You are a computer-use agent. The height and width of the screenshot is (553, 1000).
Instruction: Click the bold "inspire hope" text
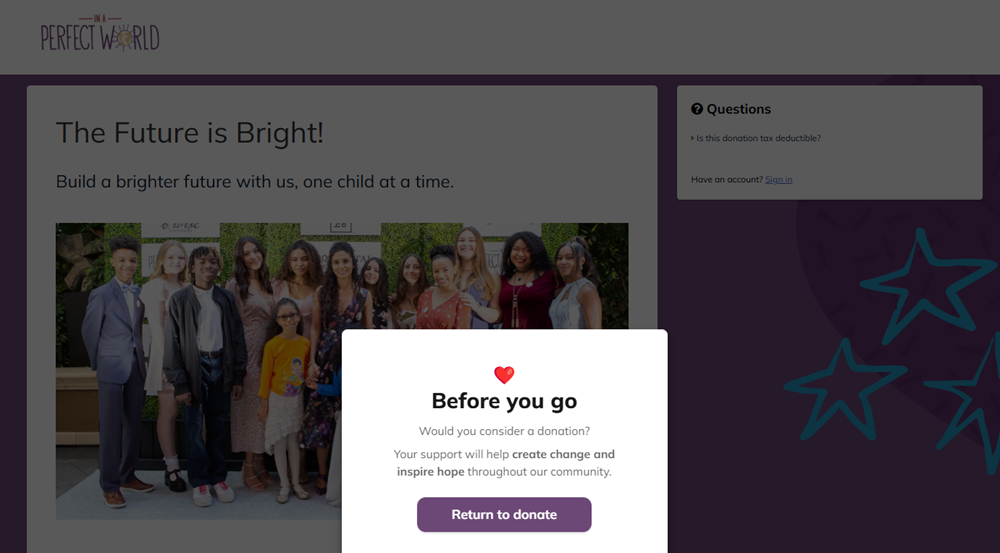click(430, 471)
